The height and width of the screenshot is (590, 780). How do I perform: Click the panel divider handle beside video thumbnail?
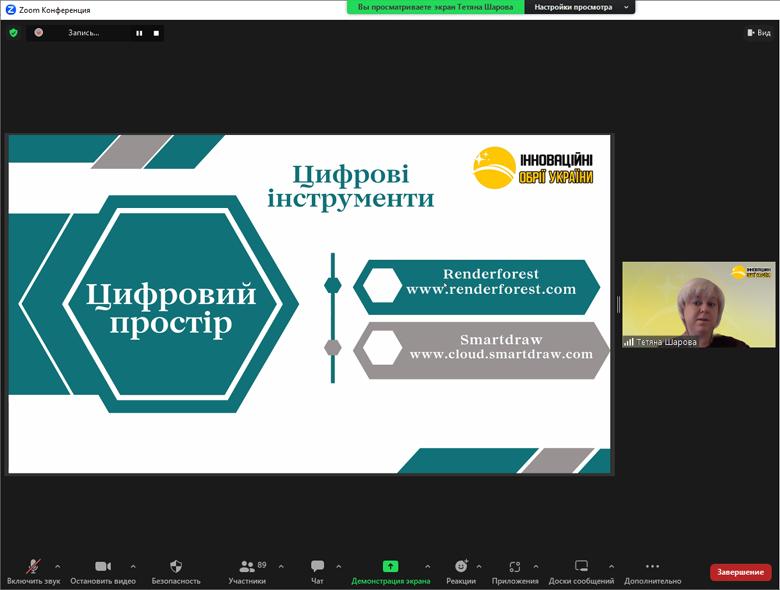tap(618, 304)
